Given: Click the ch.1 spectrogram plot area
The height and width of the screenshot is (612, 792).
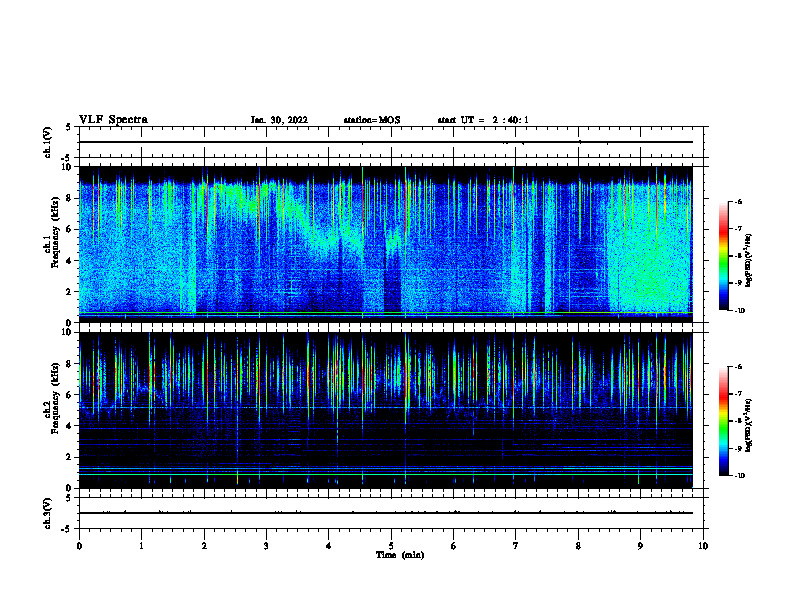Looking at the screenshot, I should tap(385, 244).
